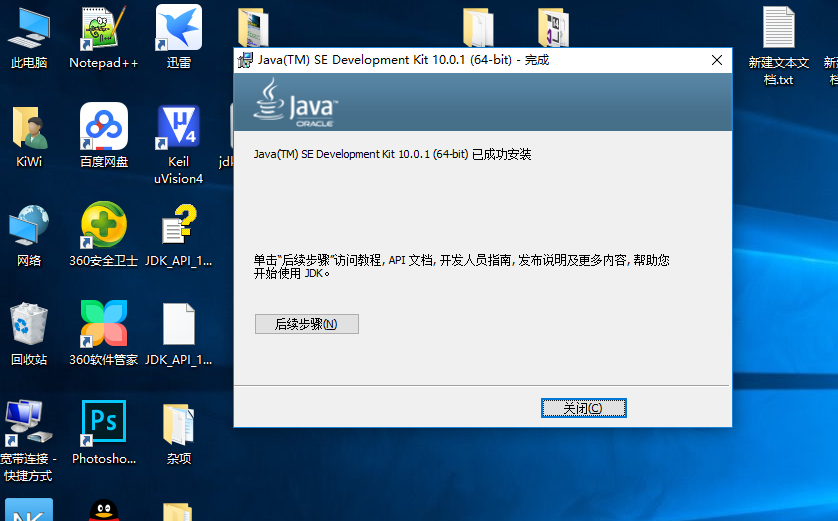Viewport: 838px width, 521px height.
Task: Select the 网络 desktop icon
Action: pos(29,236)
